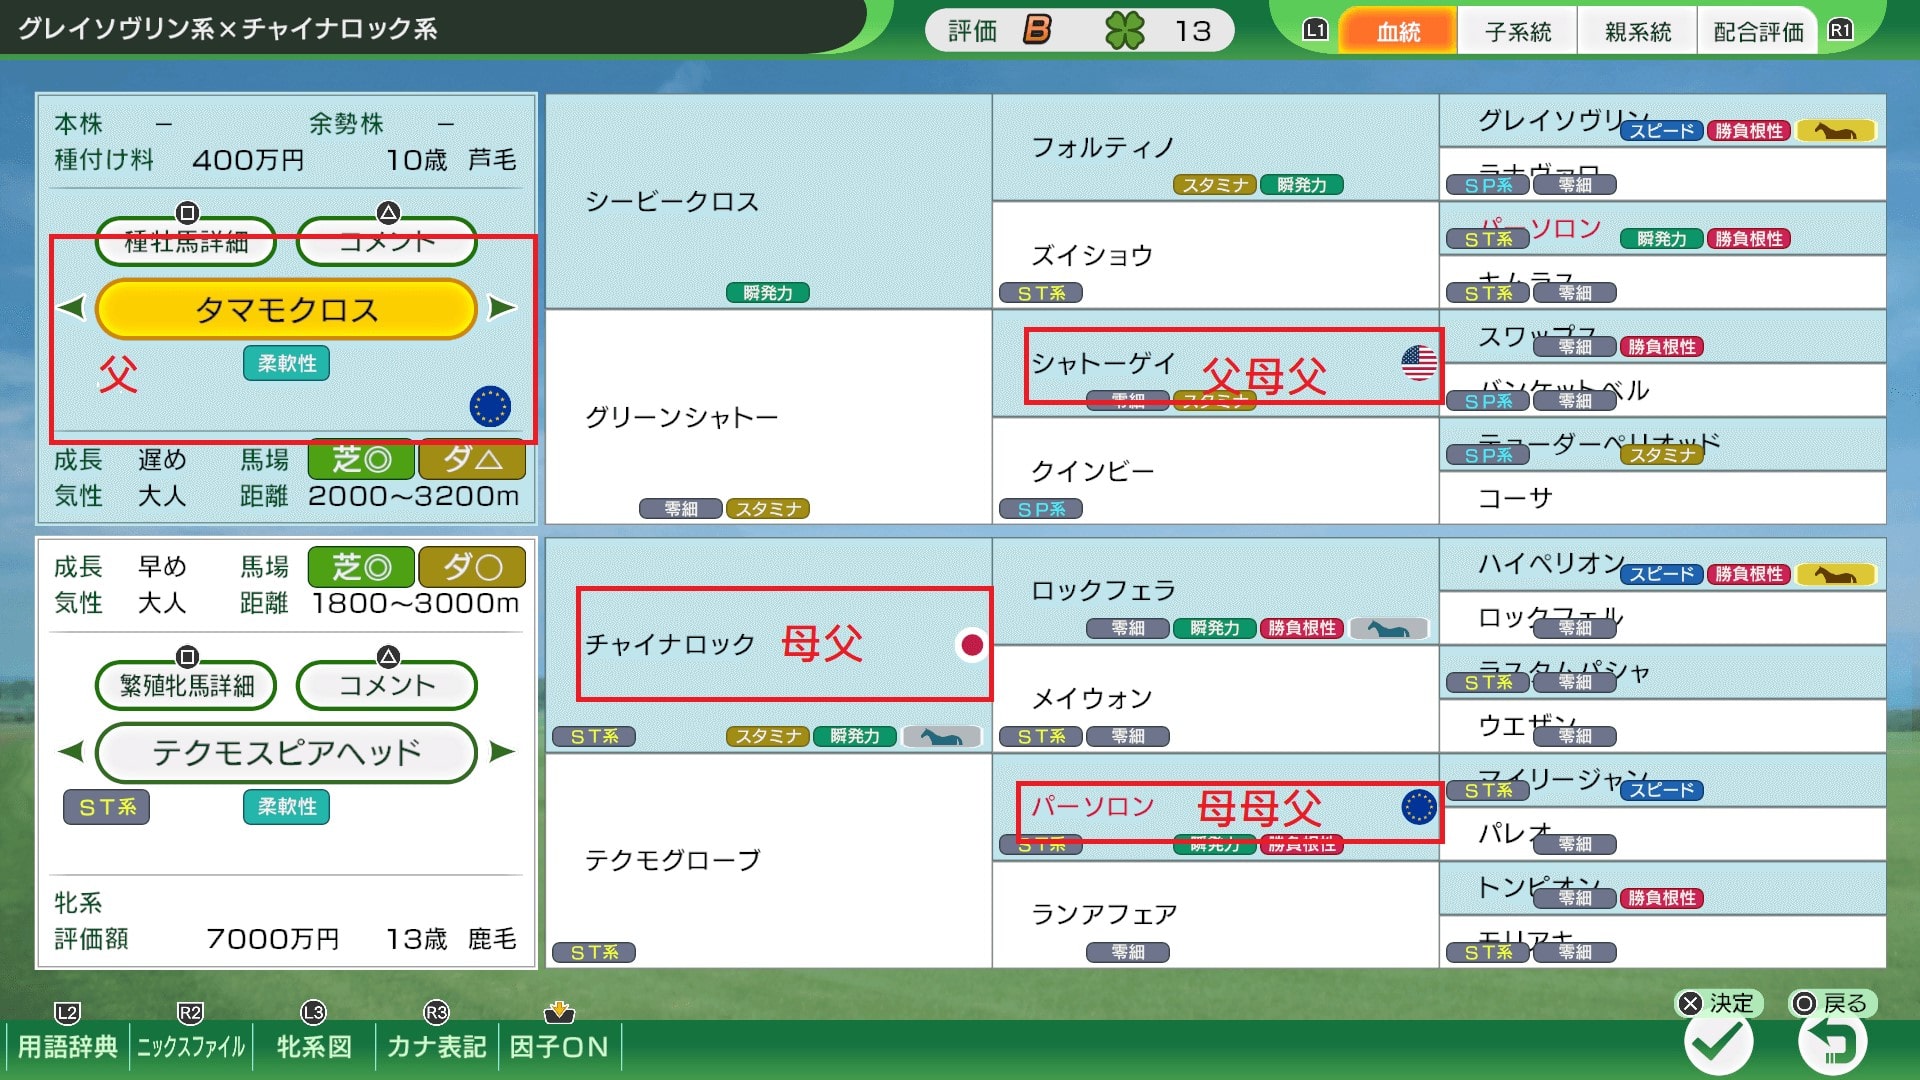Viewport: 1920px width, 1080px height.
Task: Select クインビー pedigree entry
Action: point(1215,471)
